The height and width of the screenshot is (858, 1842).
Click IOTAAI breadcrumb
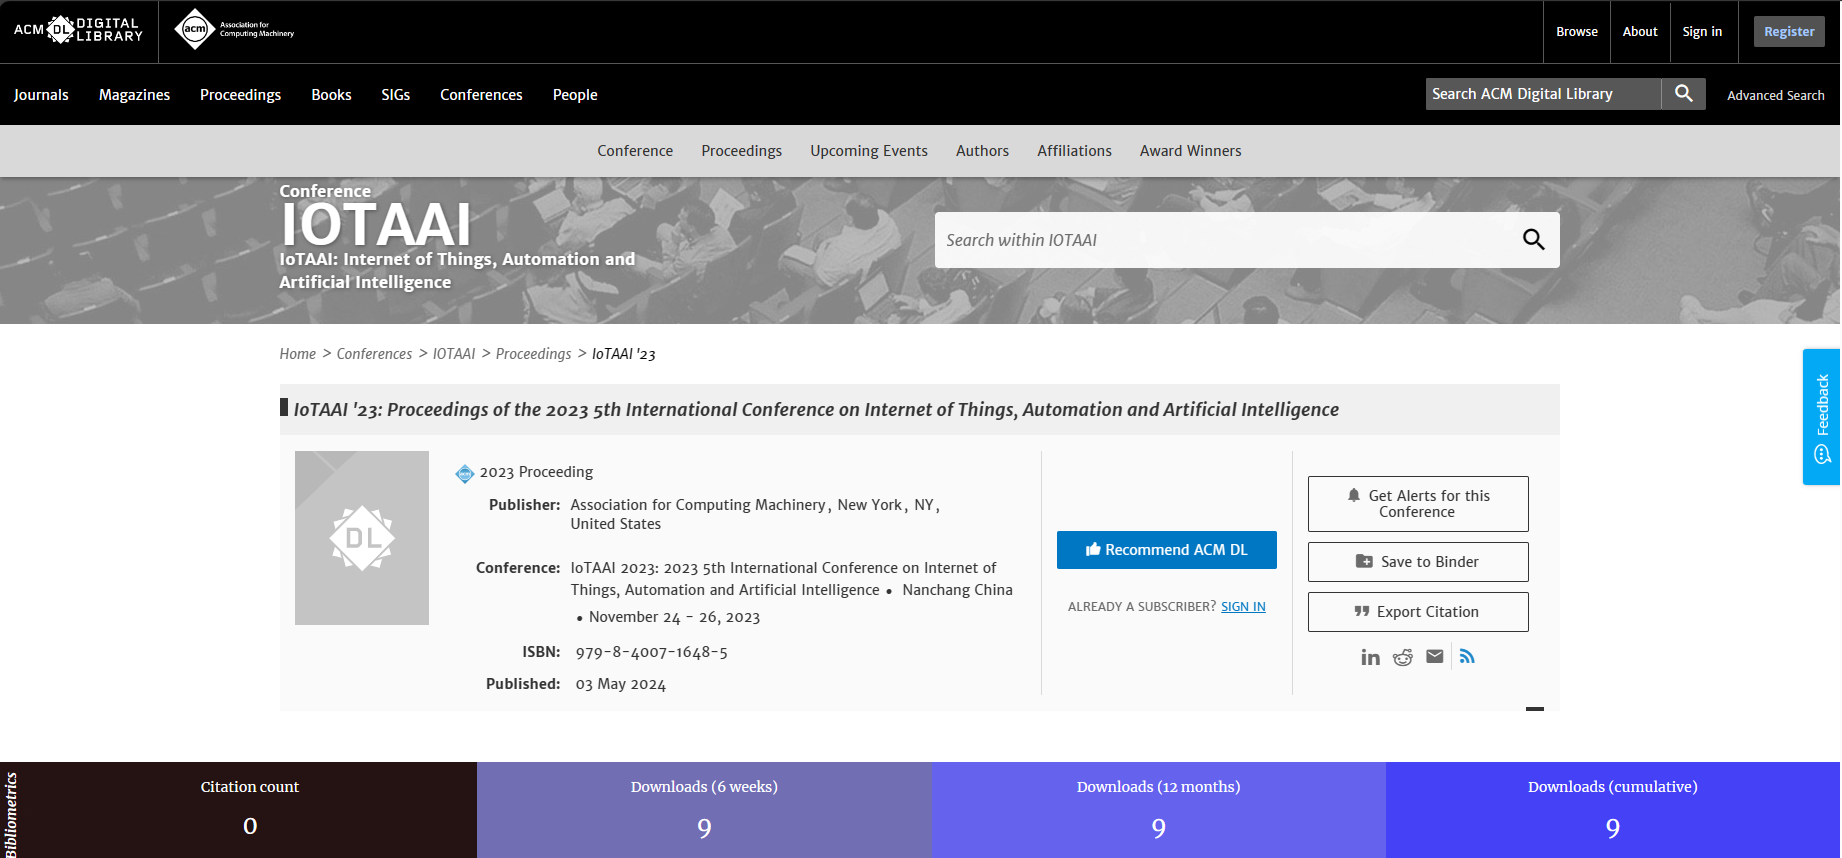454,354
